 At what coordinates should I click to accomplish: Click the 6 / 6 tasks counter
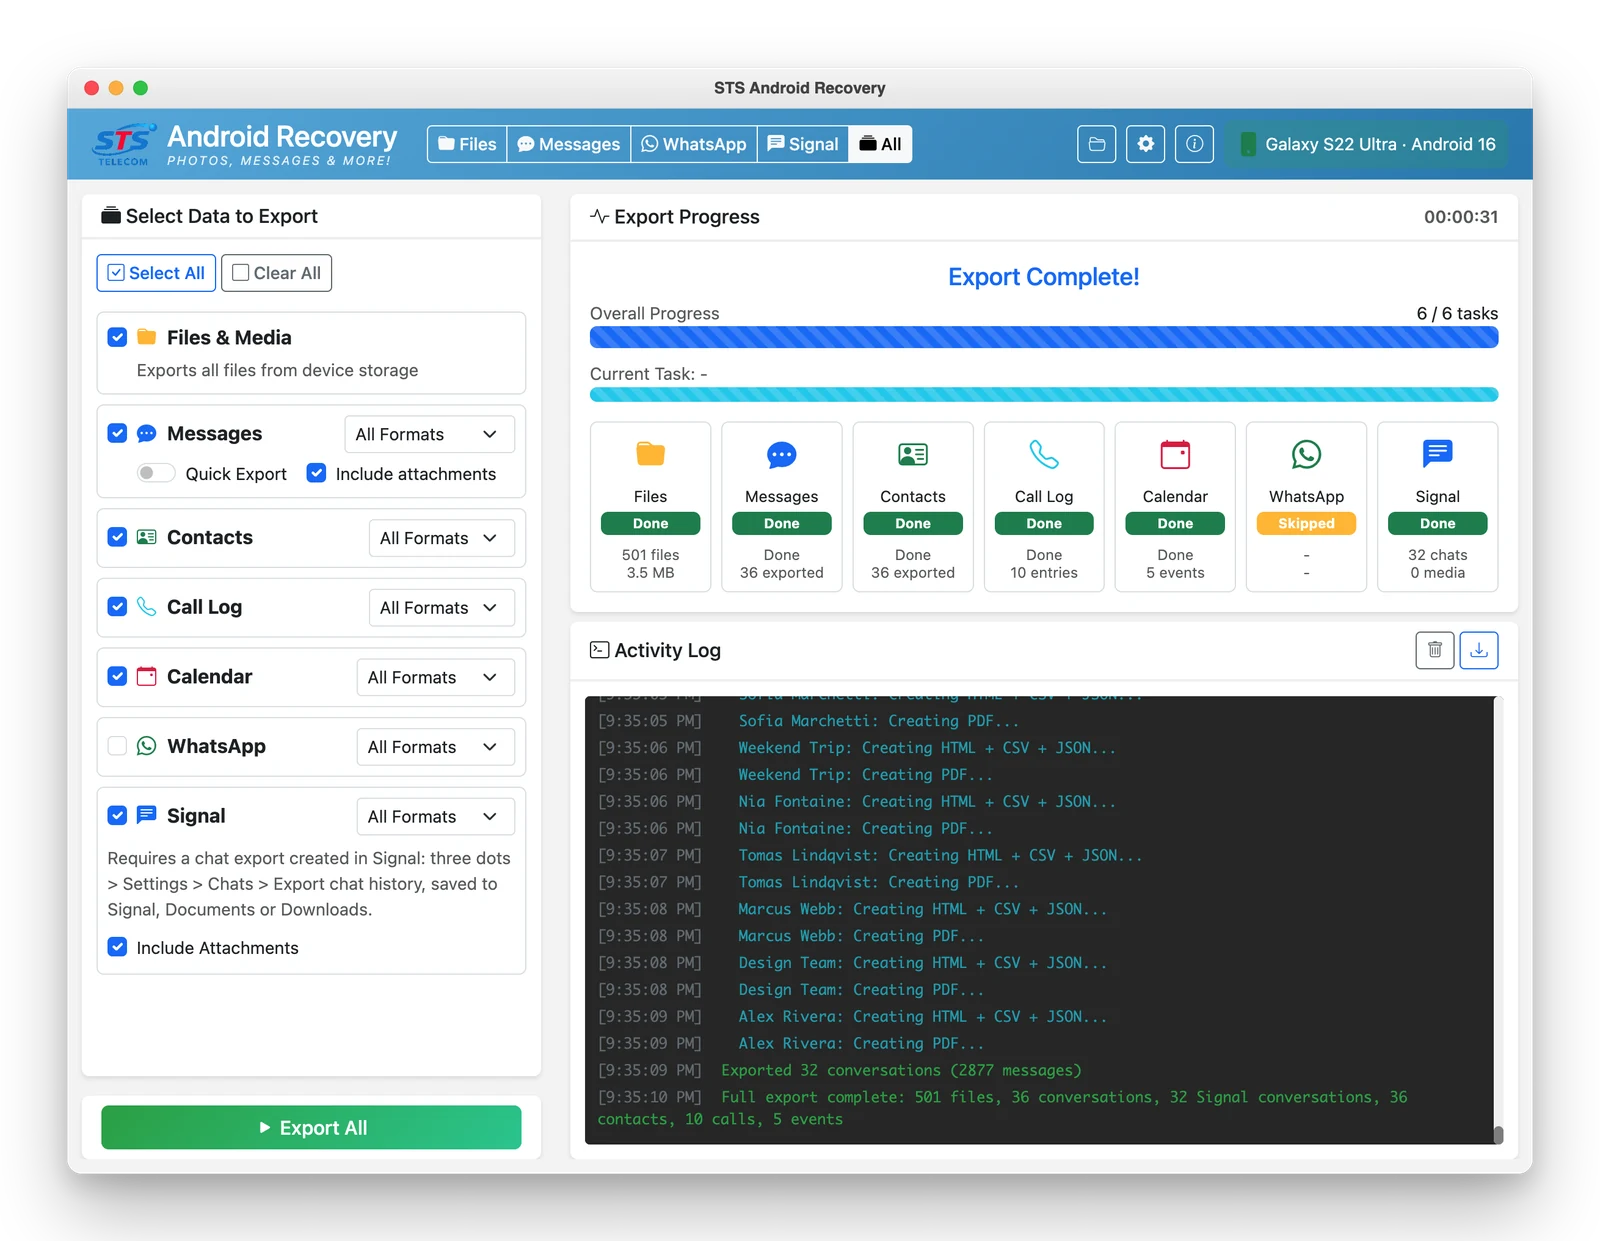click(1457, 313)
